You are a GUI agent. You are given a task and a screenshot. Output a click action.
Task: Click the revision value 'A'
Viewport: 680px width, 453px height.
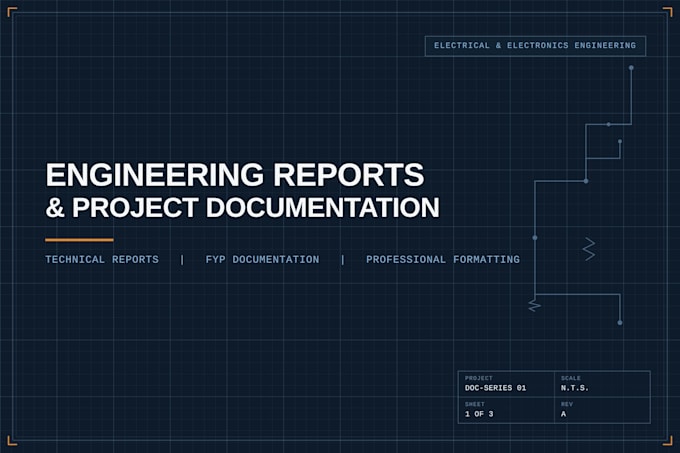(x=563, y=414)
